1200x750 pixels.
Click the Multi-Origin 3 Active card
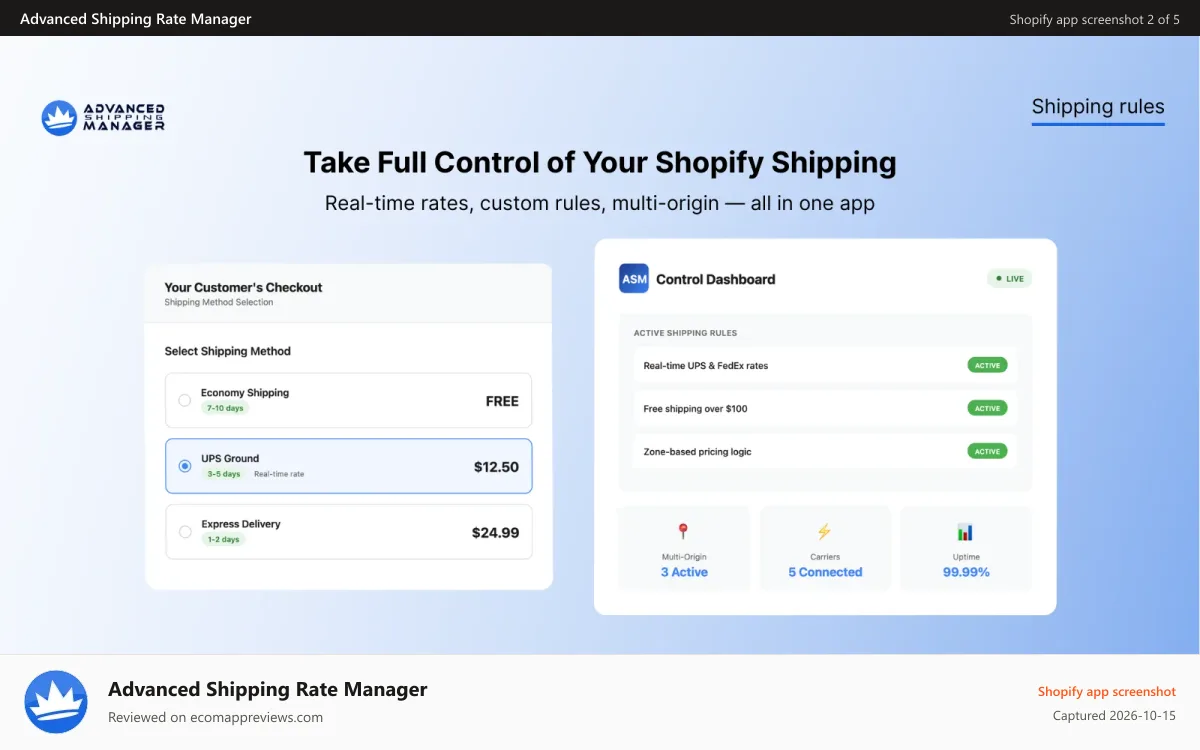tap(684, 547)
